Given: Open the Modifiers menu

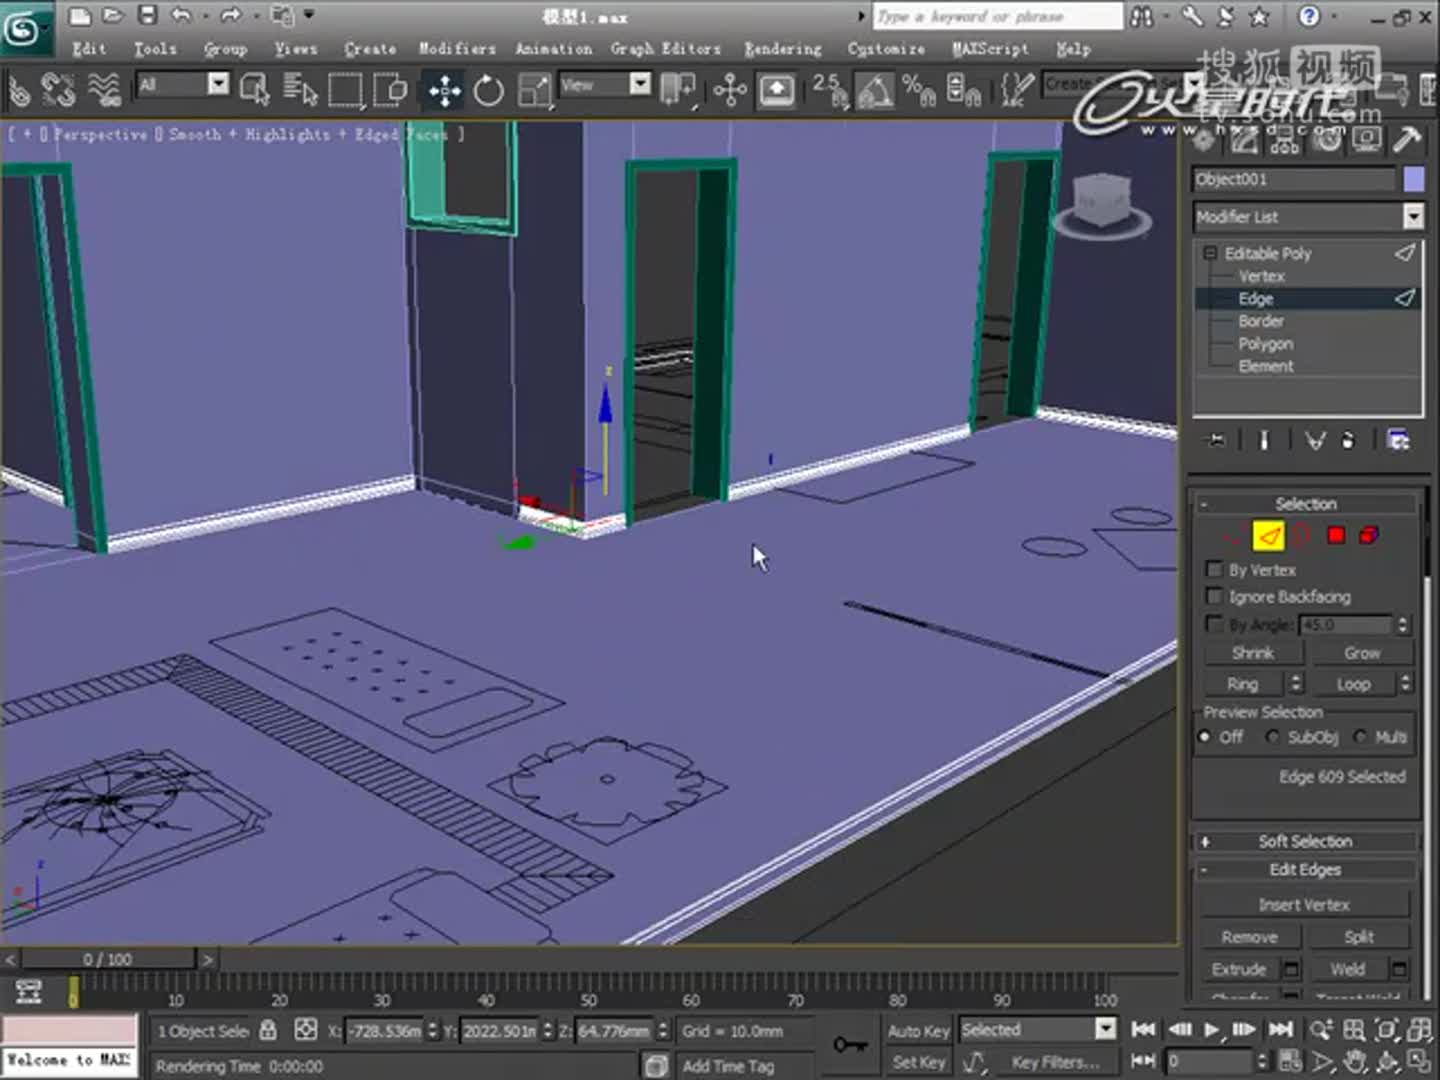Looking at the screenshot, I should click(x=456, y=48).
